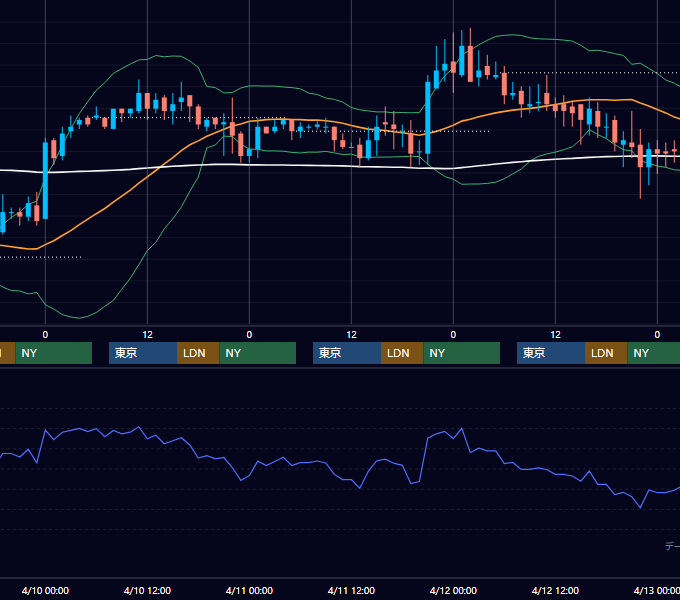Click the LDN session block for 4/10
Viewport: 680px width, 600px height.
click(x=198, y=353)
